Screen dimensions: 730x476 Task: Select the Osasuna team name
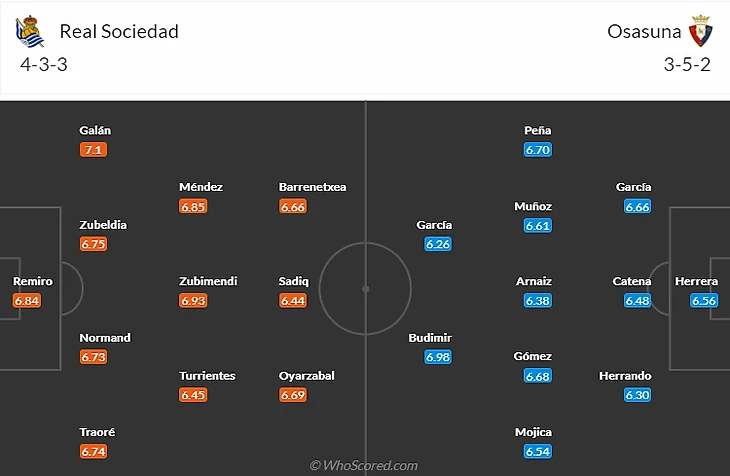[x=643, y=31]
